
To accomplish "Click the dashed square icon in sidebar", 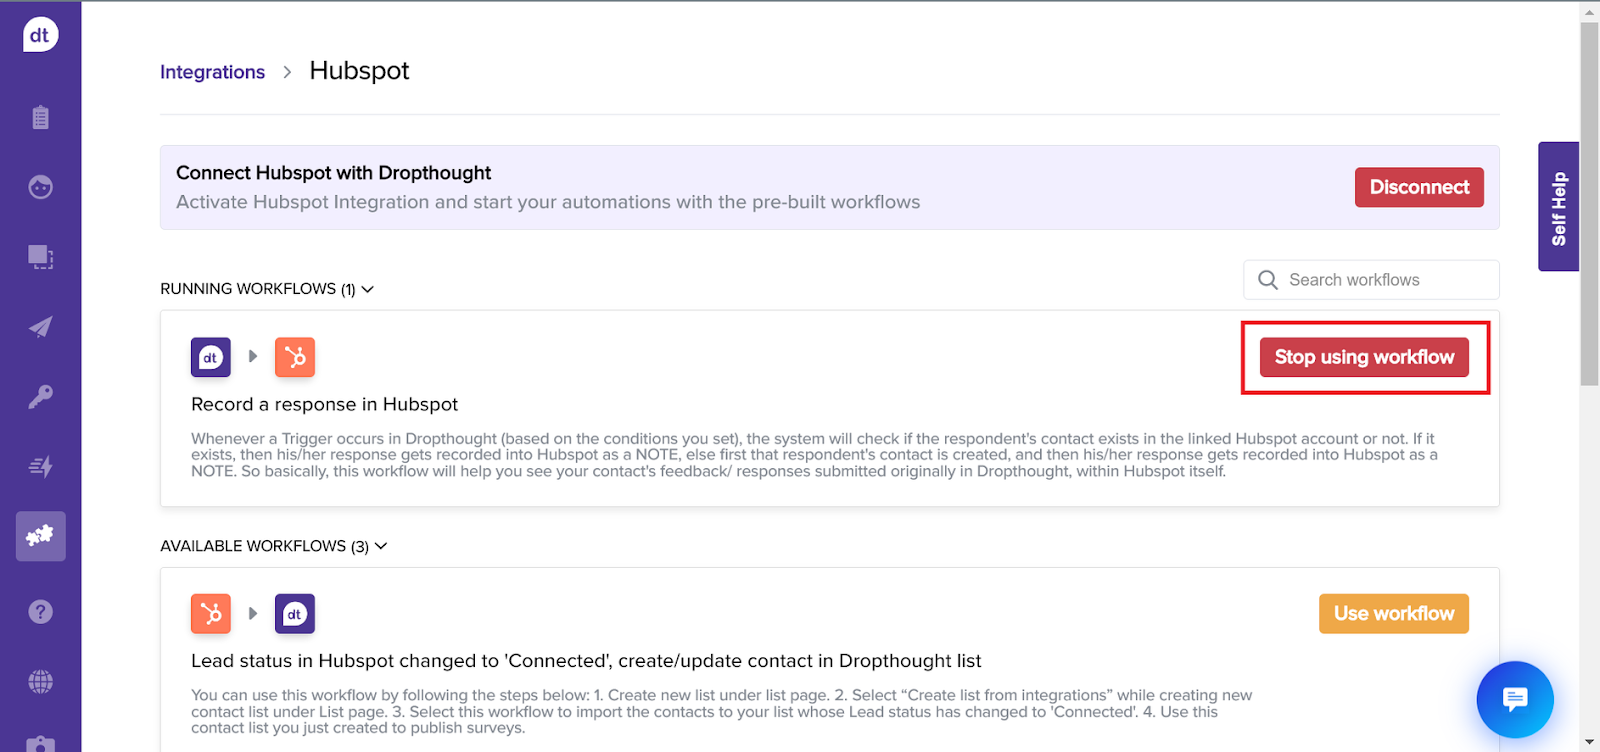I will pos(40,257).
